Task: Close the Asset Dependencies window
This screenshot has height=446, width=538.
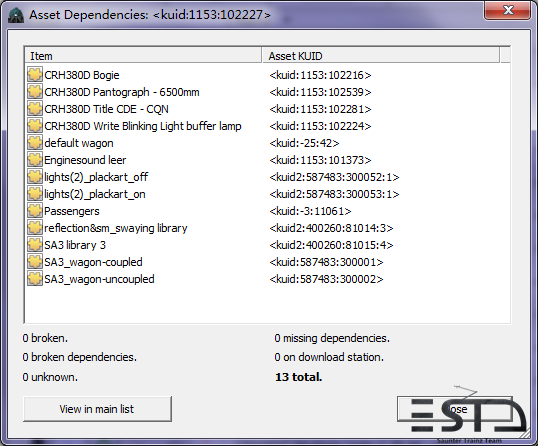Action: click(507, 11)
